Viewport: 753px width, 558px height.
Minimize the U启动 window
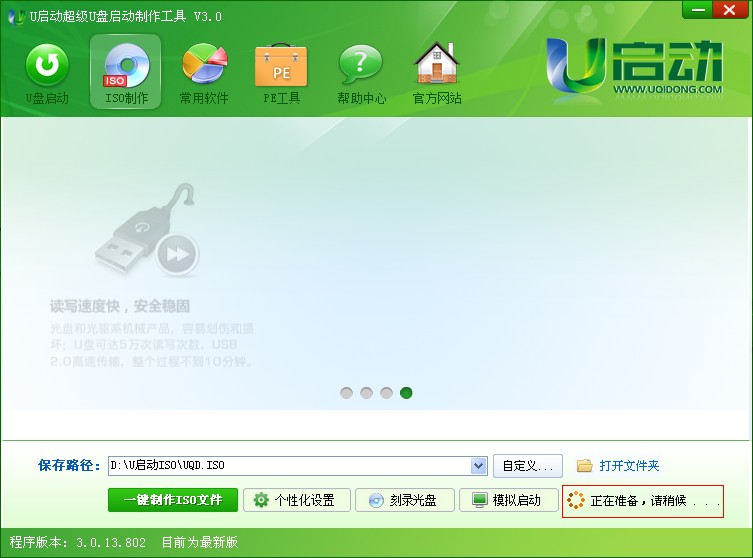pos(698,10)
